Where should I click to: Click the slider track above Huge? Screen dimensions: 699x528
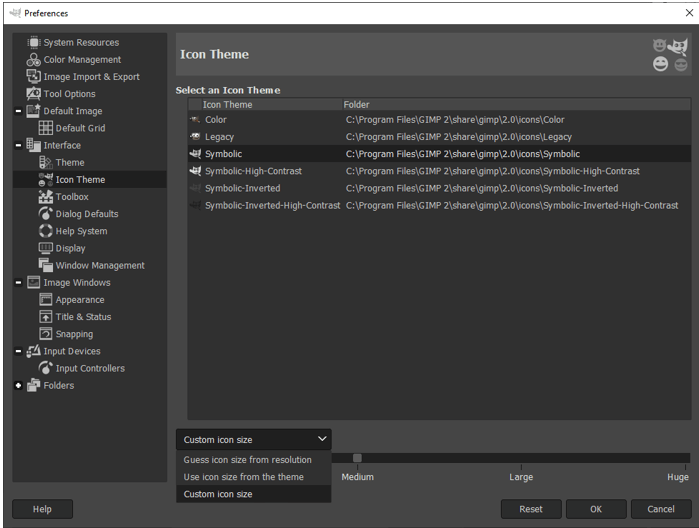(x=685, y=458)
